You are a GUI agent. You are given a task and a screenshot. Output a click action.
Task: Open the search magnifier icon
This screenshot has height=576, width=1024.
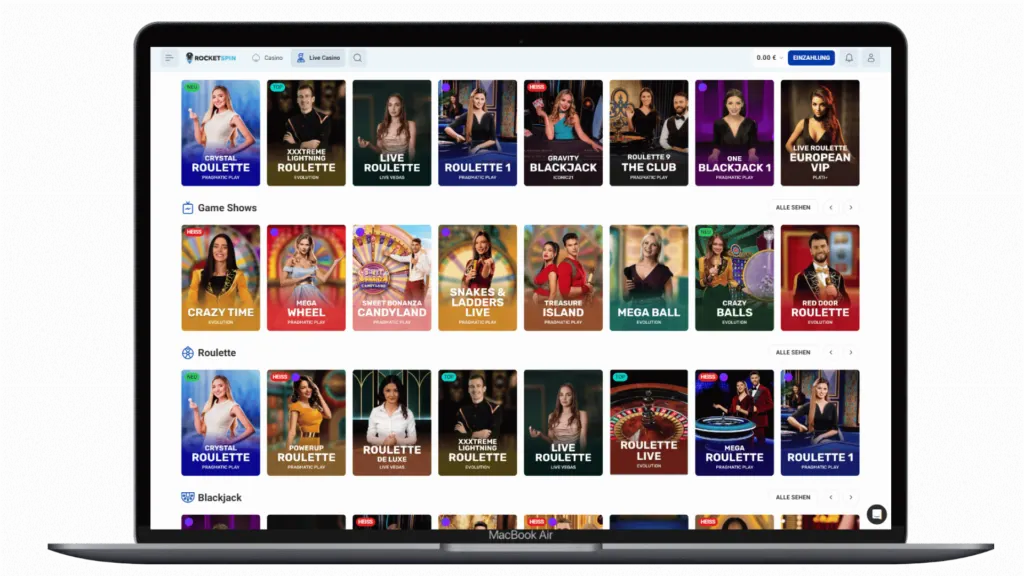coord(358,58)
